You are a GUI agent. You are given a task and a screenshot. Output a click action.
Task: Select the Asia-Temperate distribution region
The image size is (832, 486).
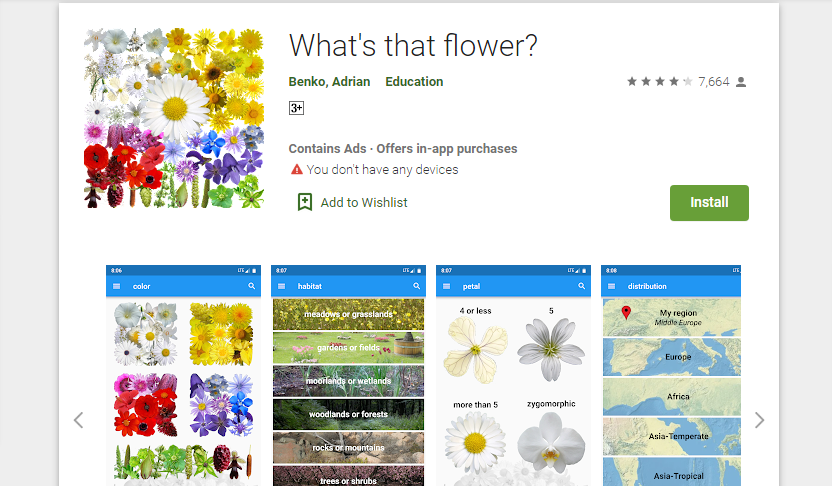672,436
